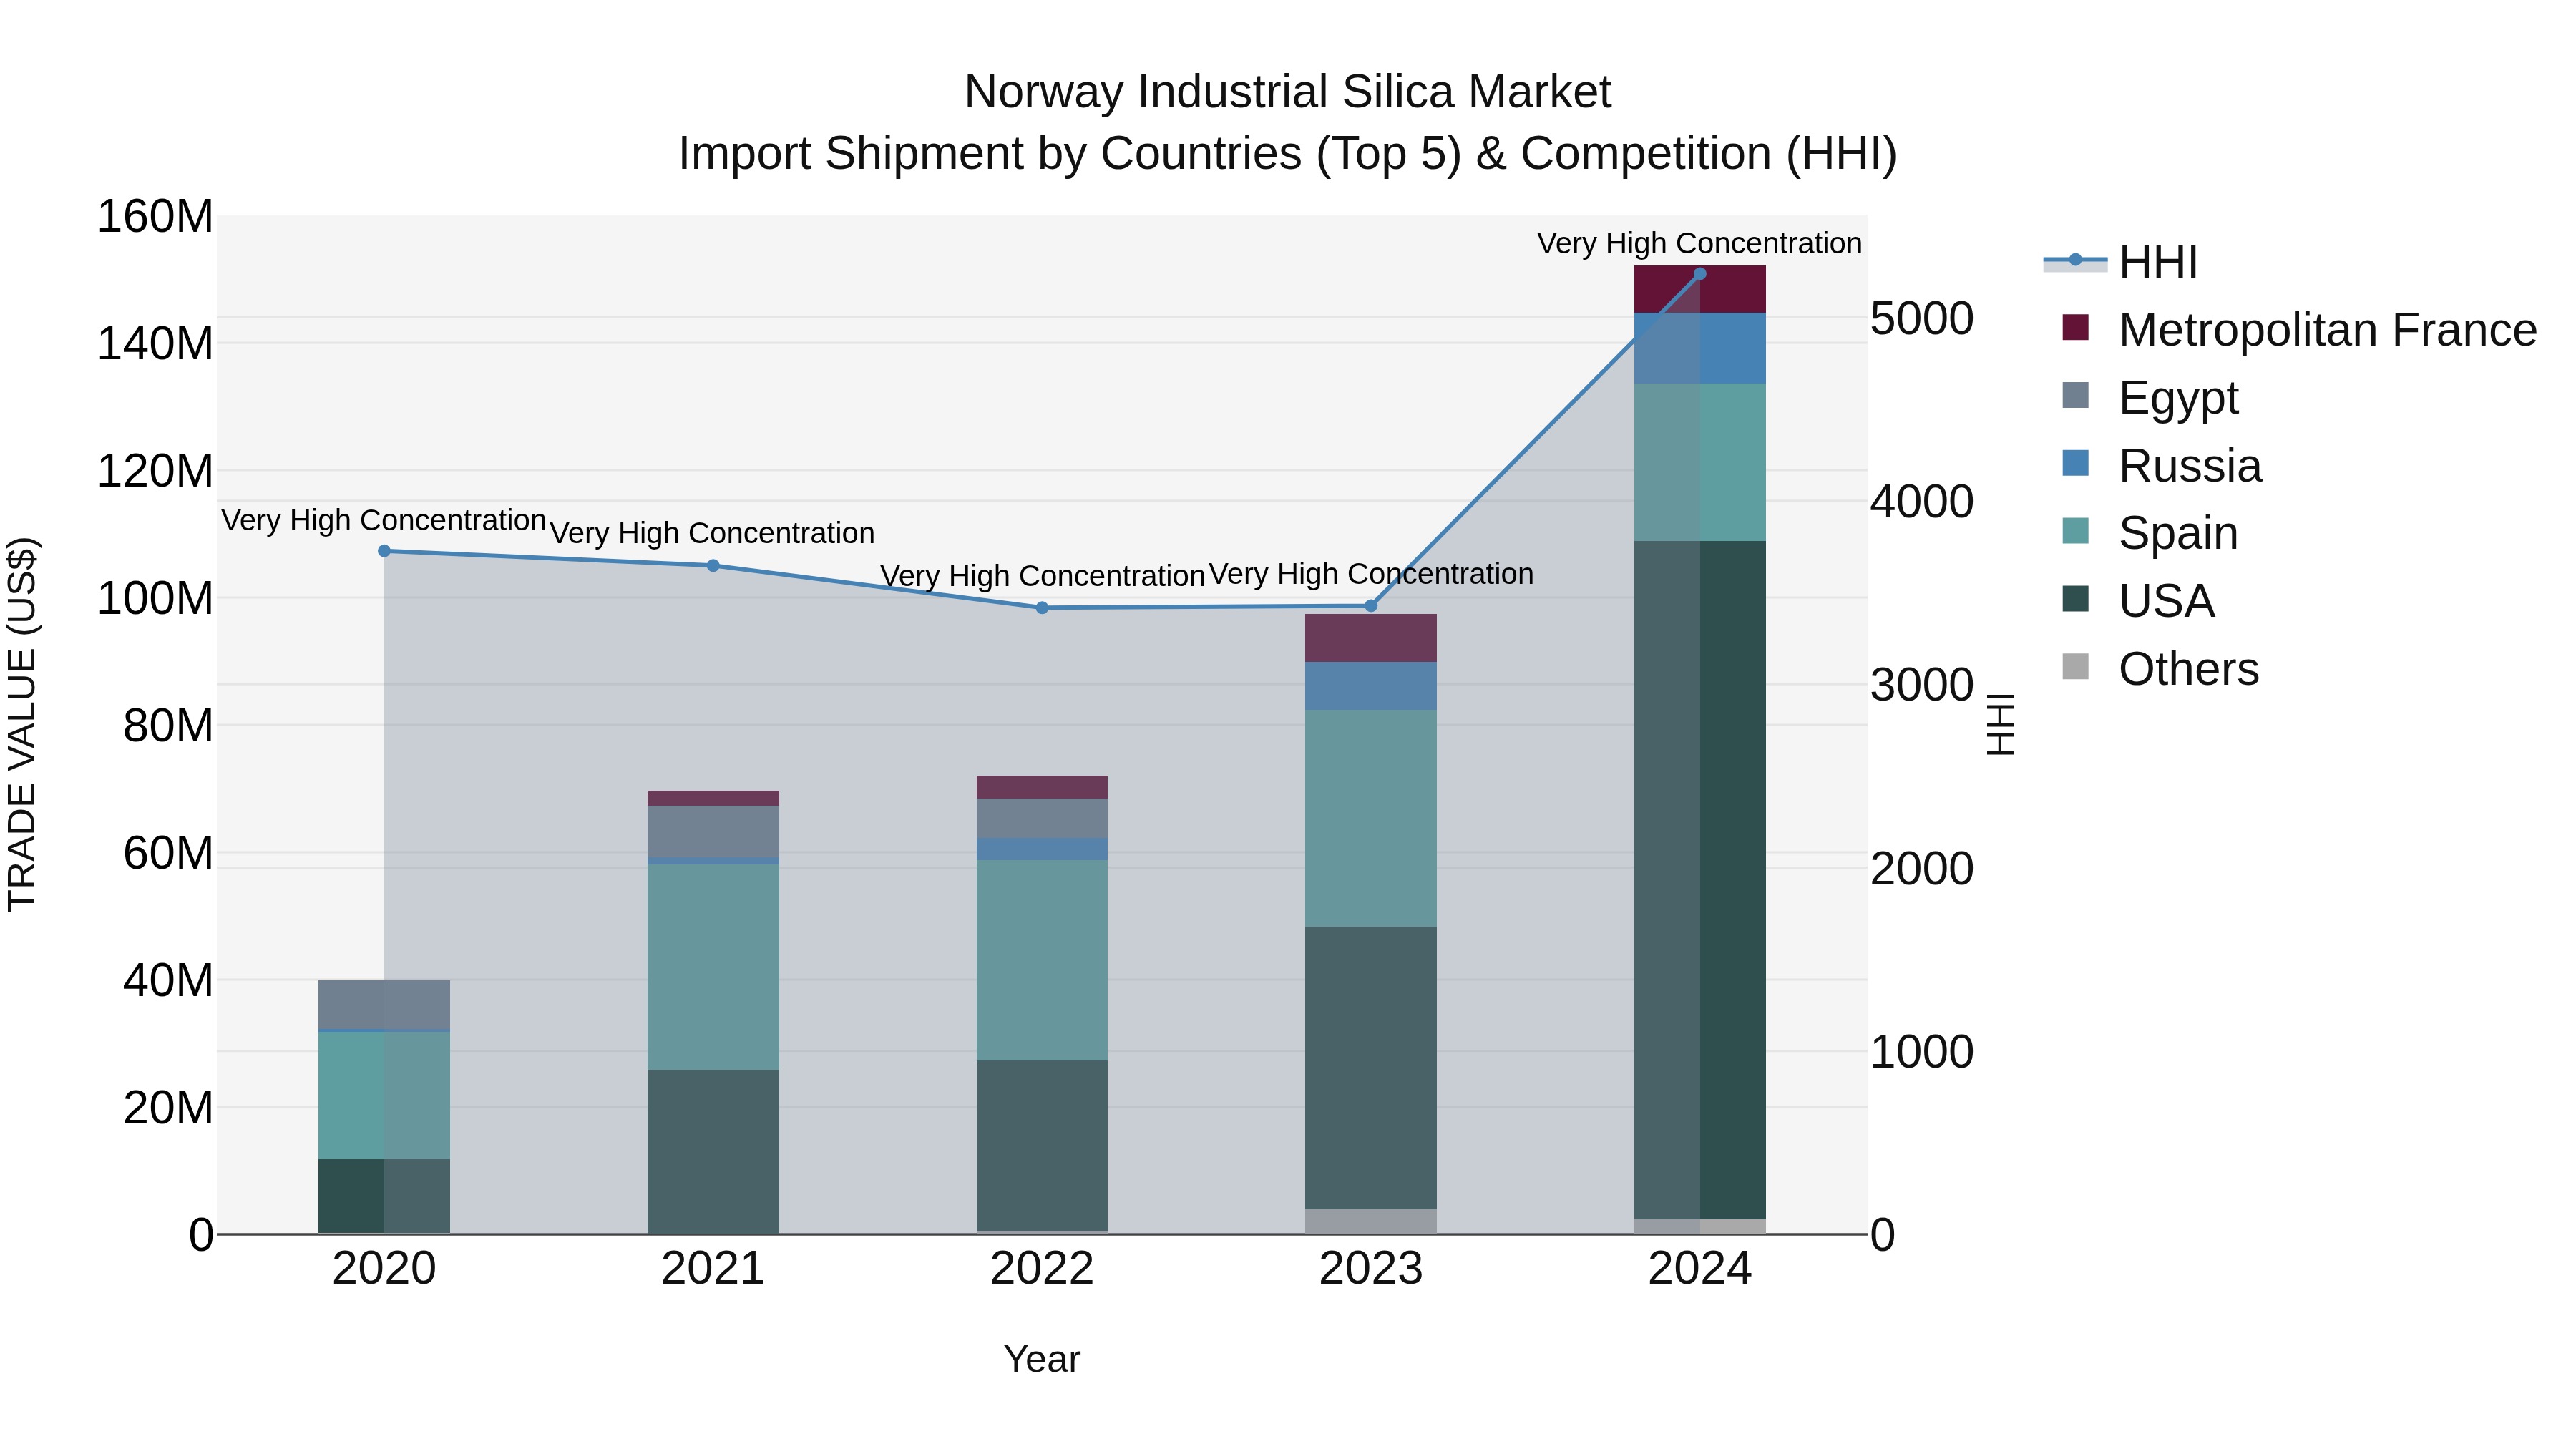Click the 3000 tick on the HHI axis

(1922, 685)
